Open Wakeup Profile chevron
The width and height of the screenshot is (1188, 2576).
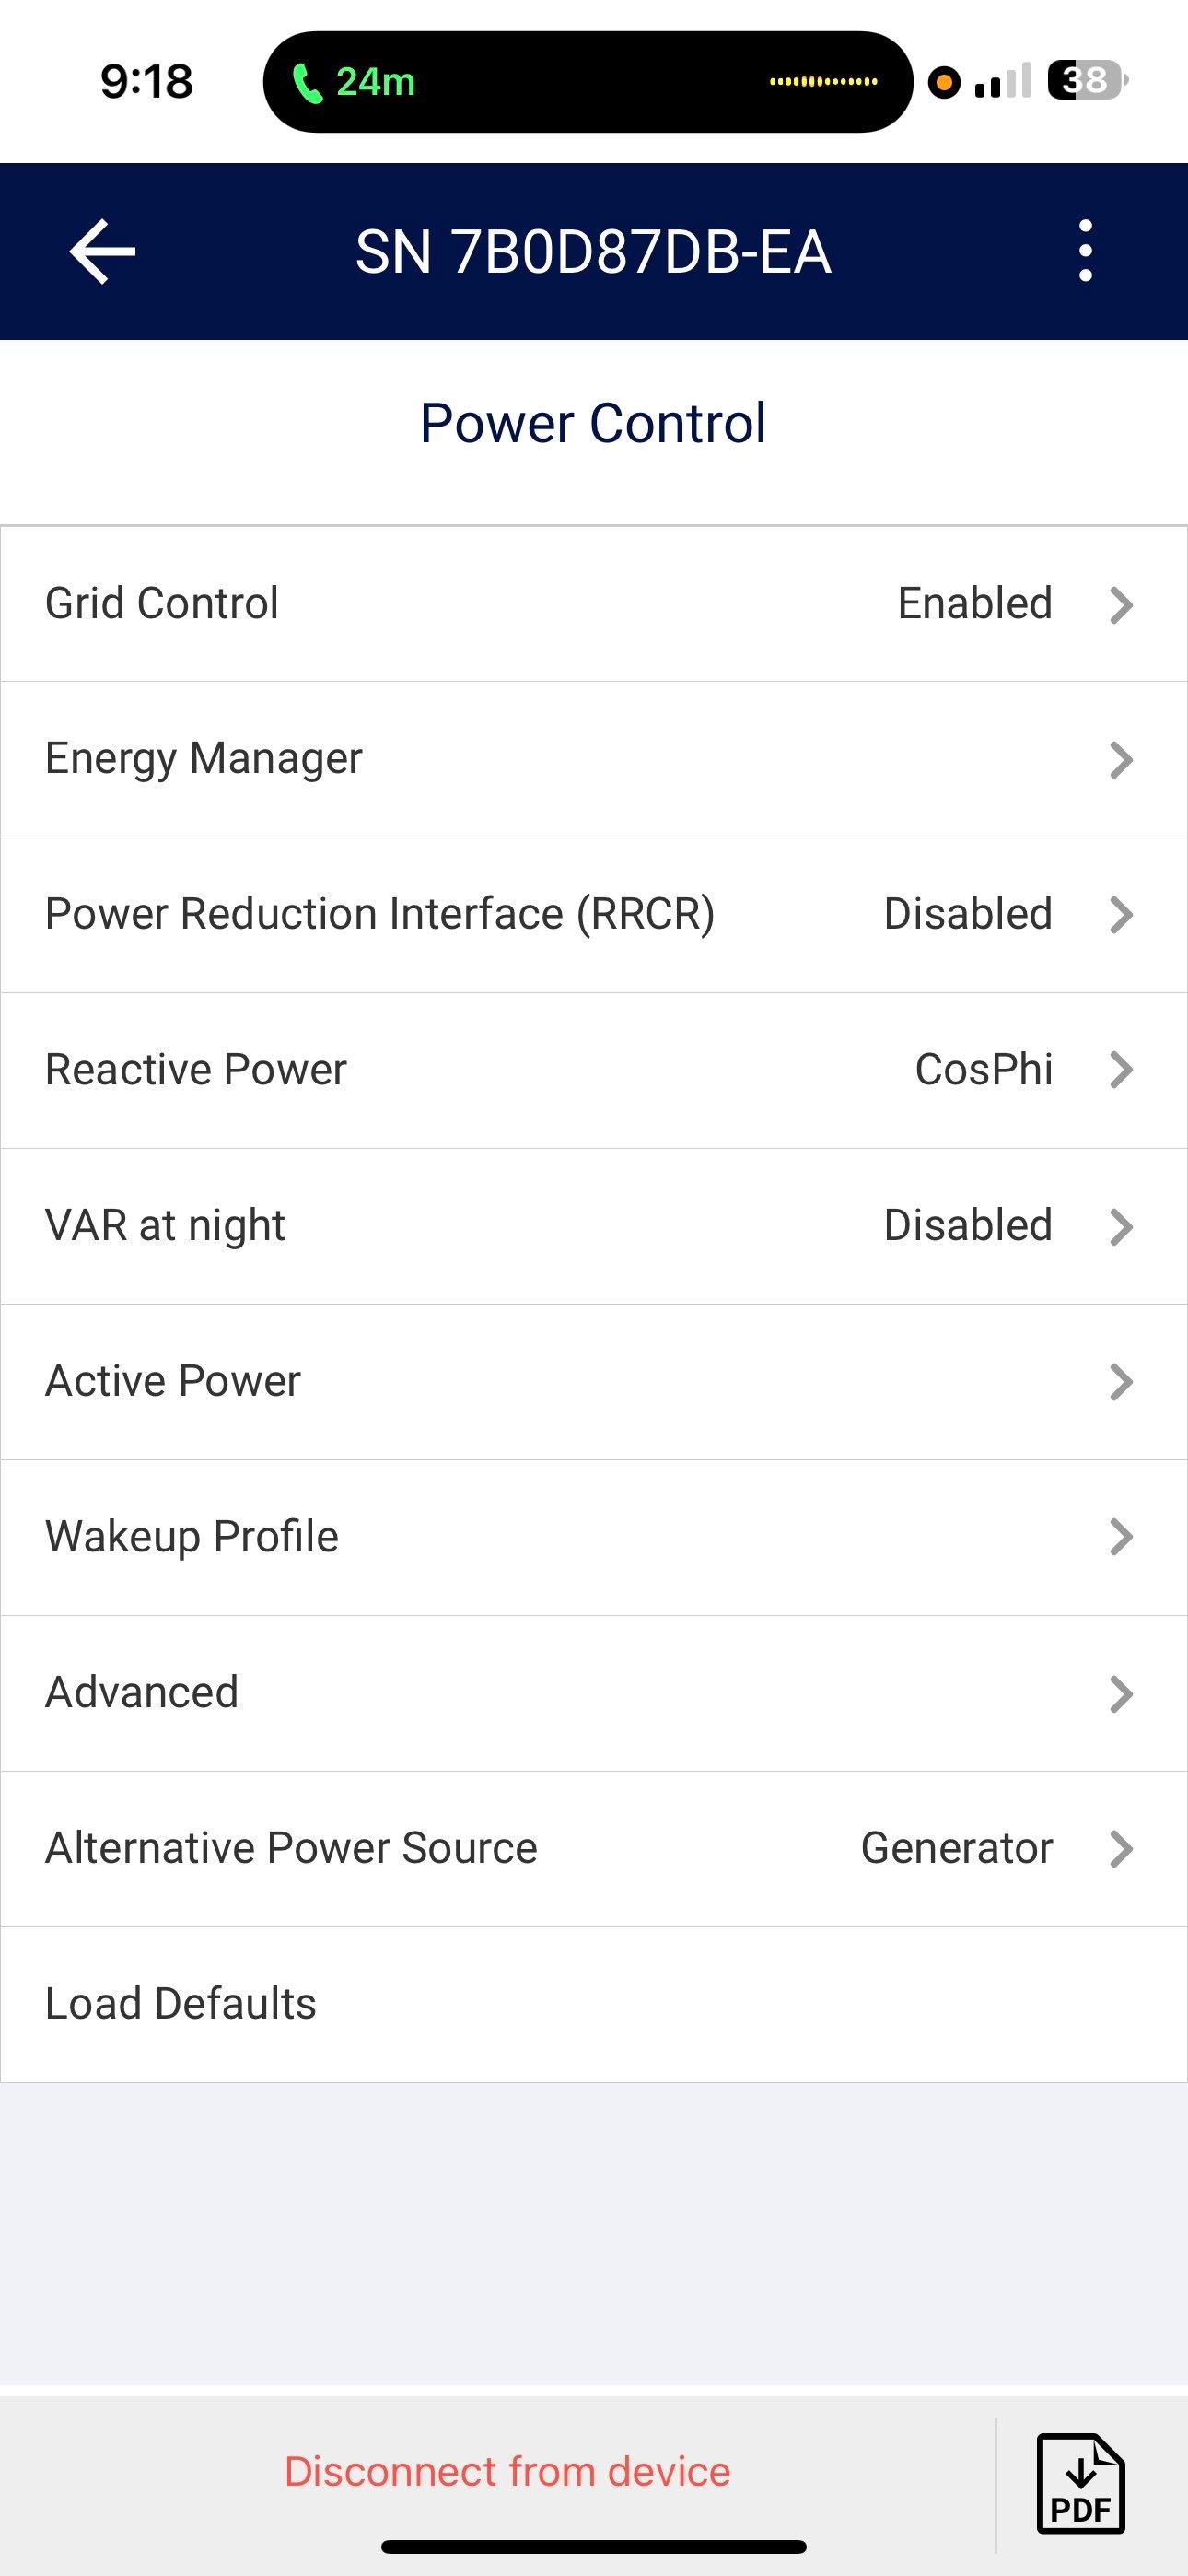click(x=1121, y=1537)
